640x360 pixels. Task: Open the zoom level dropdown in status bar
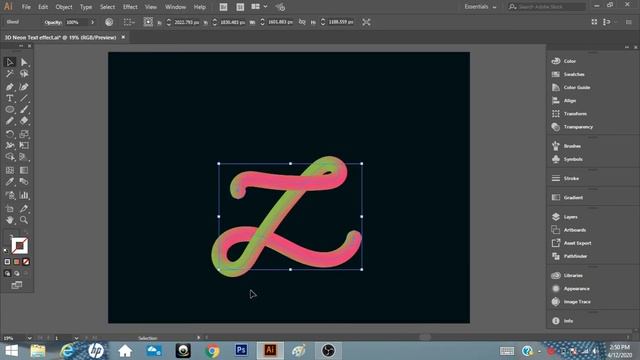(x=29, y=338)
